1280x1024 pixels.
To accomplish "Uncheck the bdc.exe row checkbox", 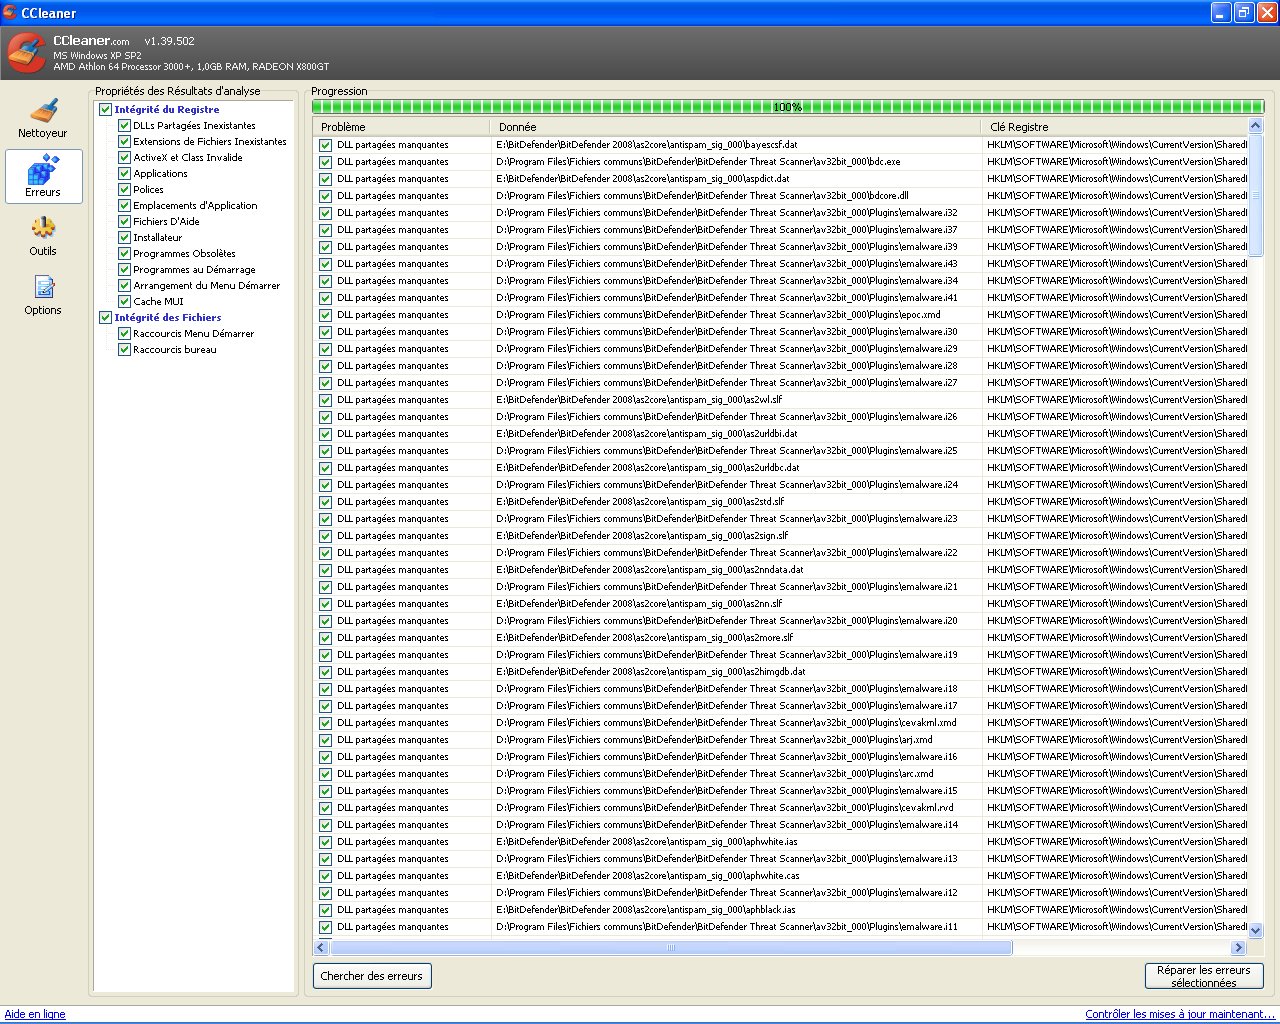I will click(x=325, y=162).
